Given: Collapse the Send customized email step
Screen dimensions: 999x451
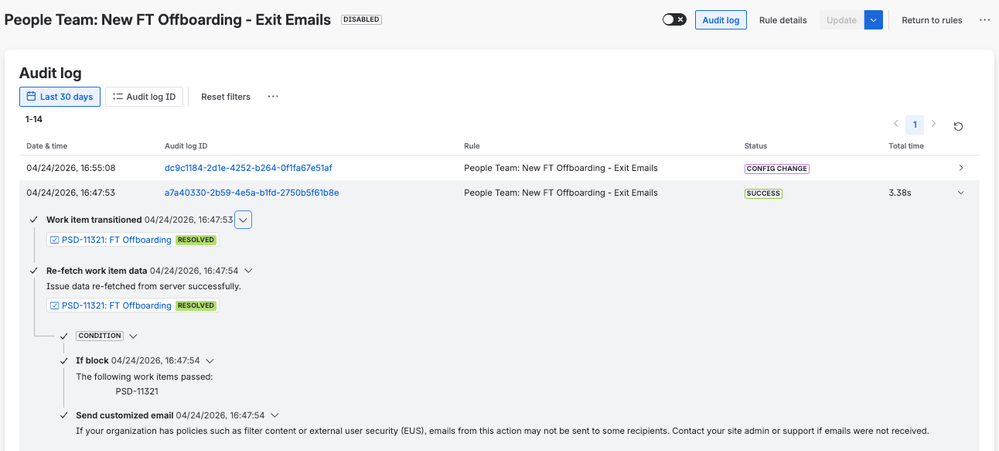Looking at the screenshot, I should point(275,415).
